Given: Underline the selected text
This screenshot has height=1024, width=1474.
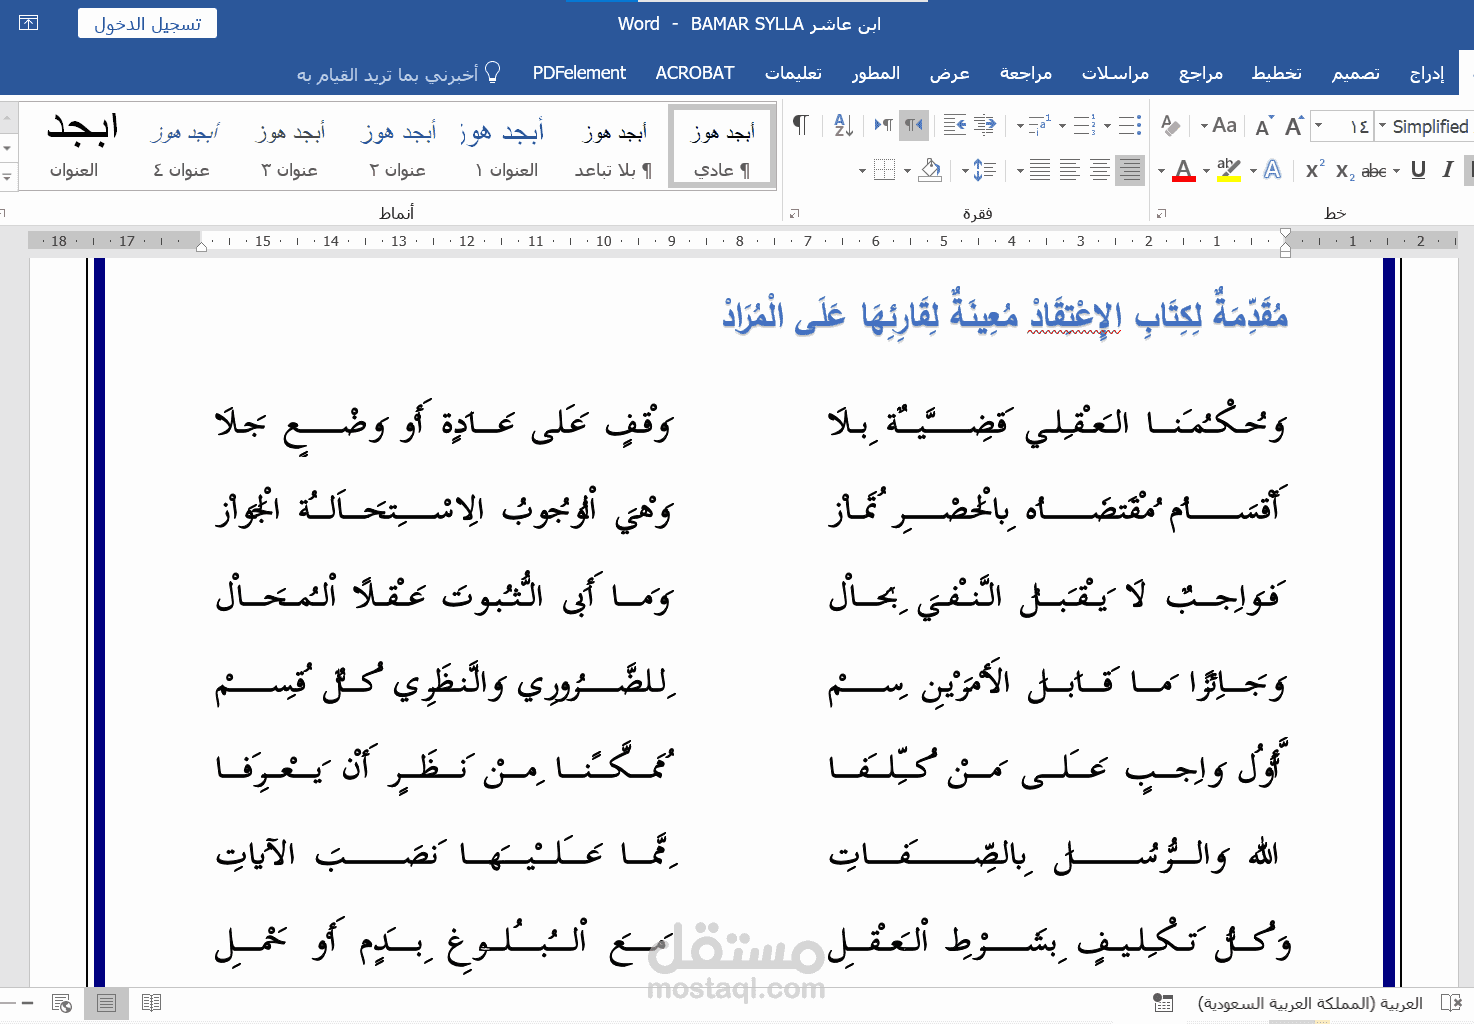Looking at the screenshot, I should pyautogui.click(x=1418, y=170).
